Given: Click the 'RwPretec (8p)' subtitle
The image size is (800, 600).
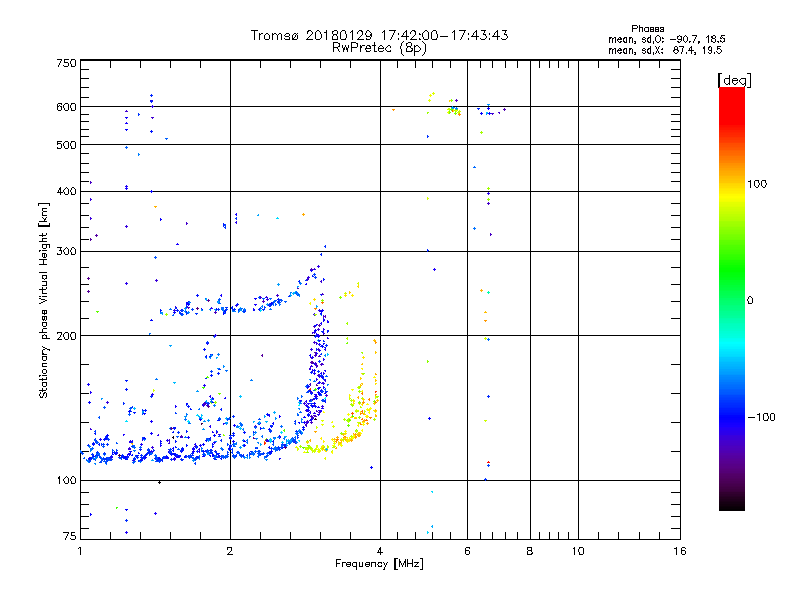Looking at the screenshot, I should coord(379,48).
